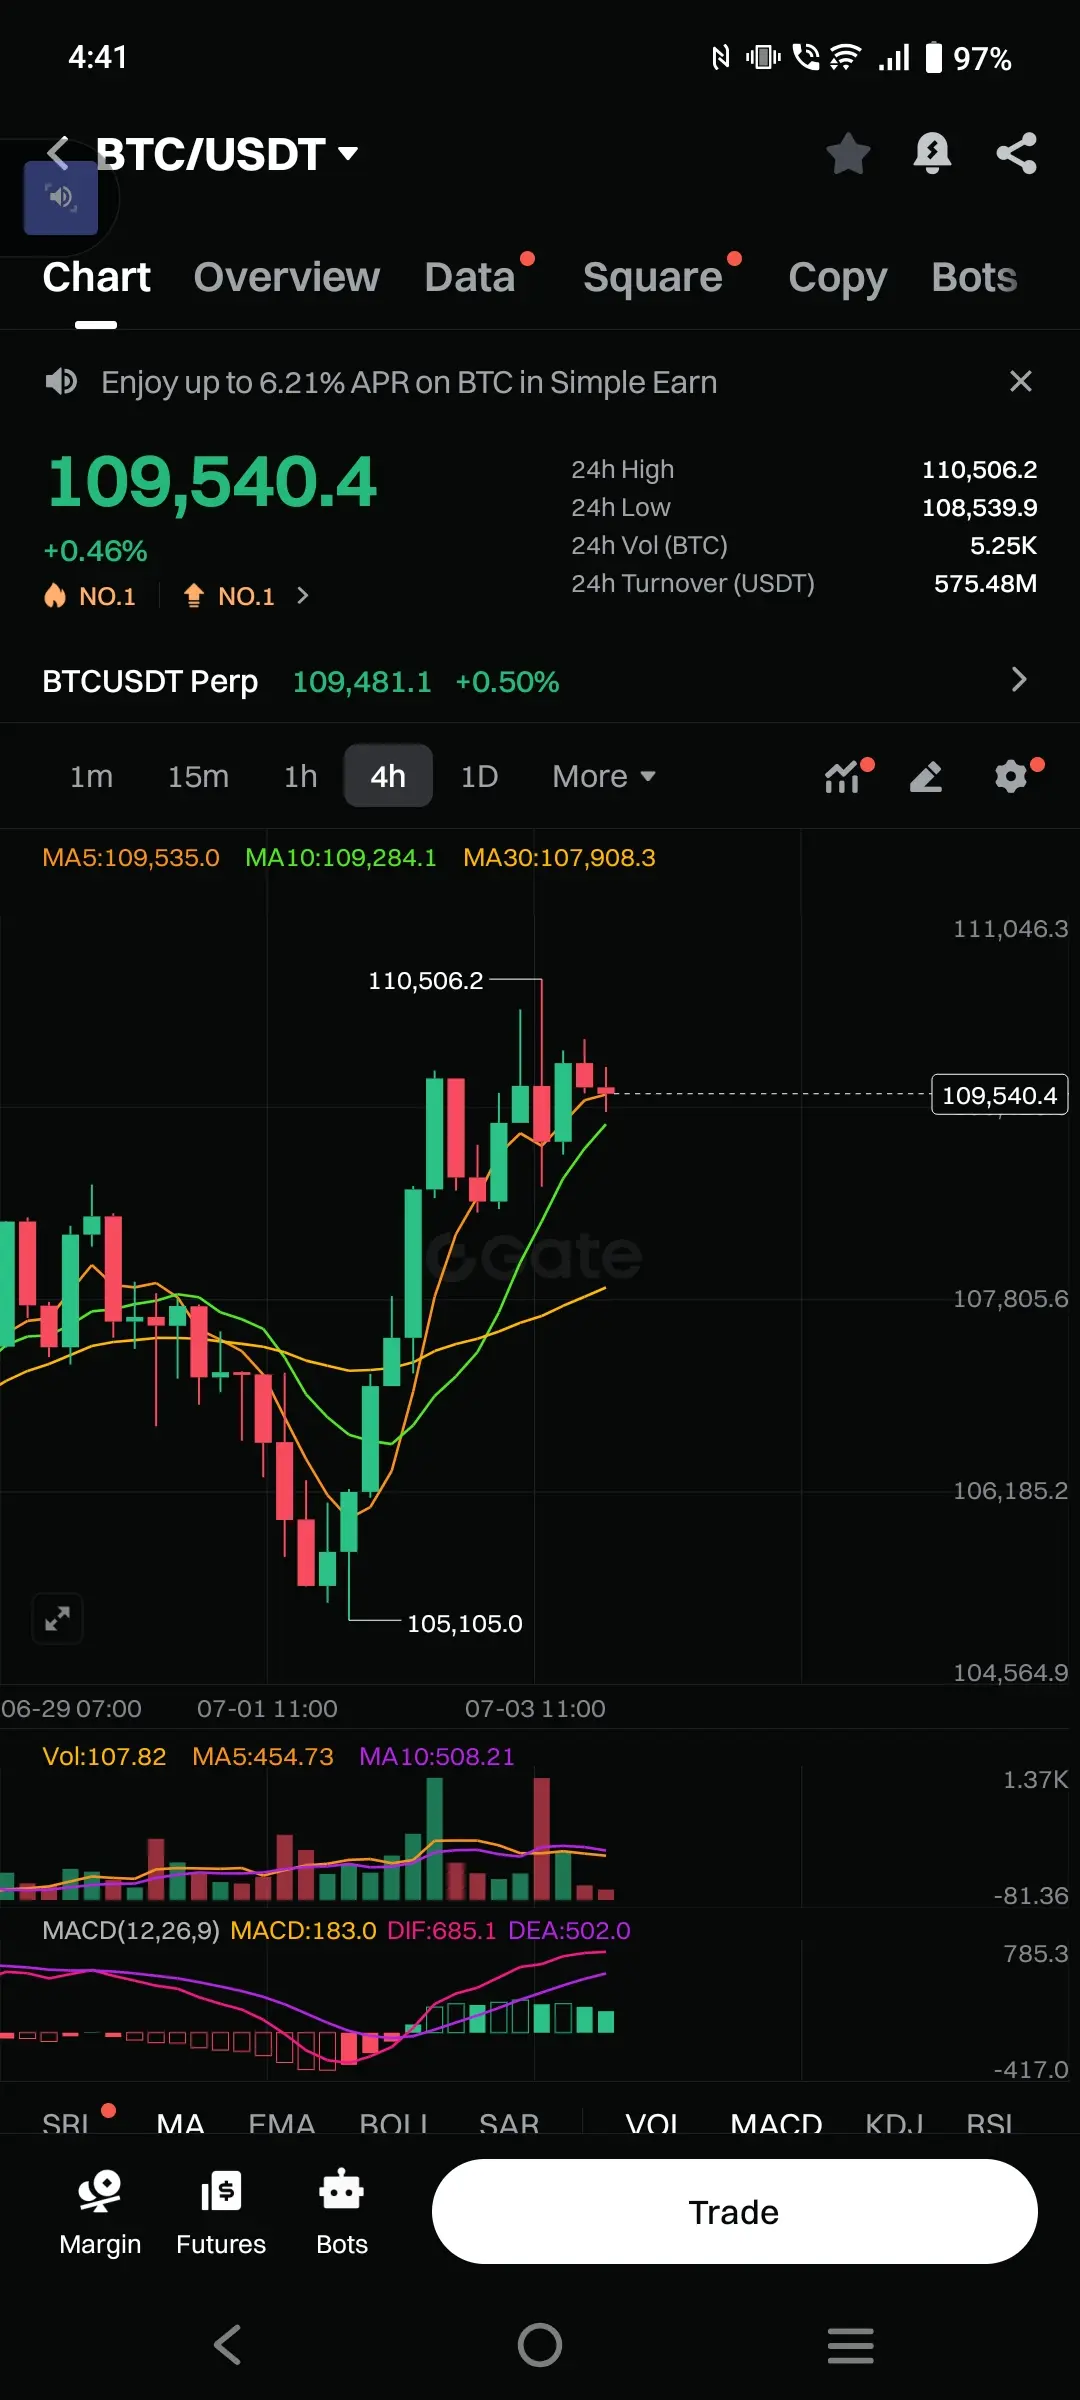Image resolution: width=1080 pixels, height=2400 pixels.
Task: Tap the announcement speaker icon
Action: click(61, 381)
